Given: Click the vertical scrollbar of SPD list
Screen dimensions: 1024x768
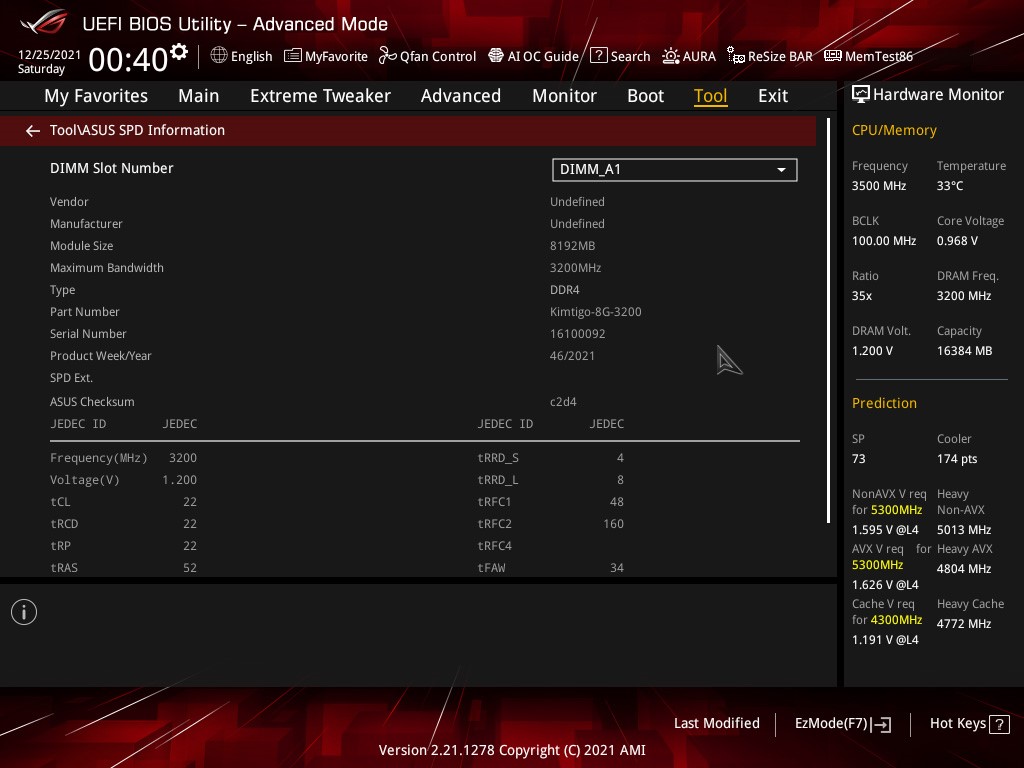Looking at the screenshot, I should (829, 320).
